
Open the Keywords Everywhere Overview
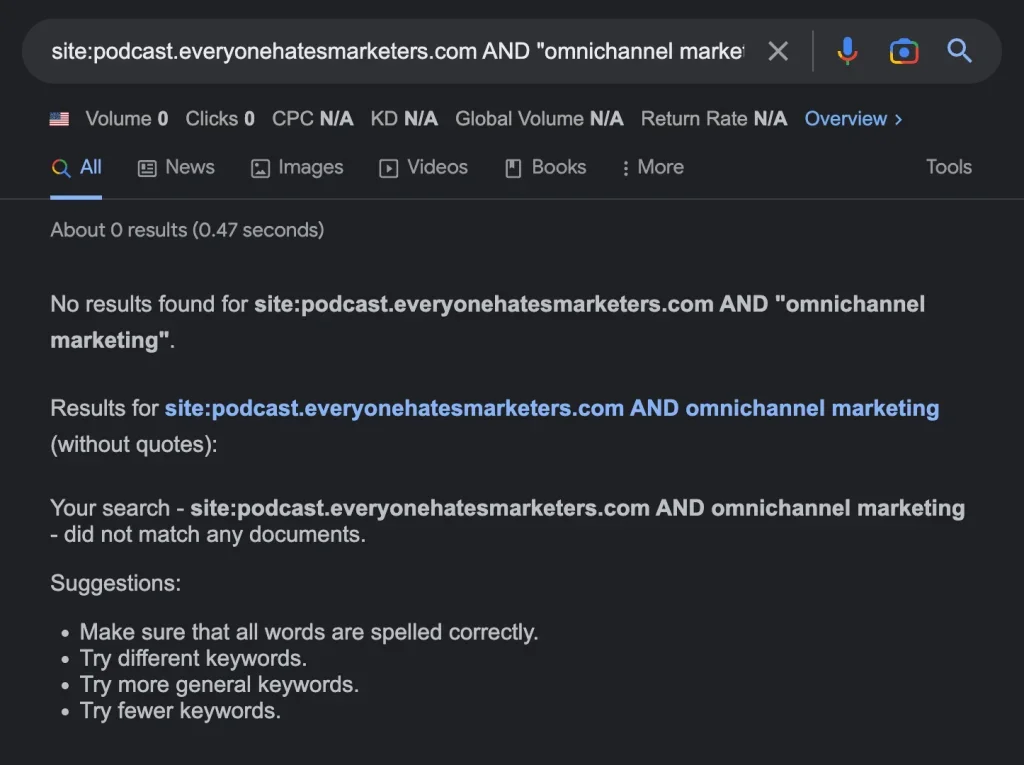pos(846,118)
